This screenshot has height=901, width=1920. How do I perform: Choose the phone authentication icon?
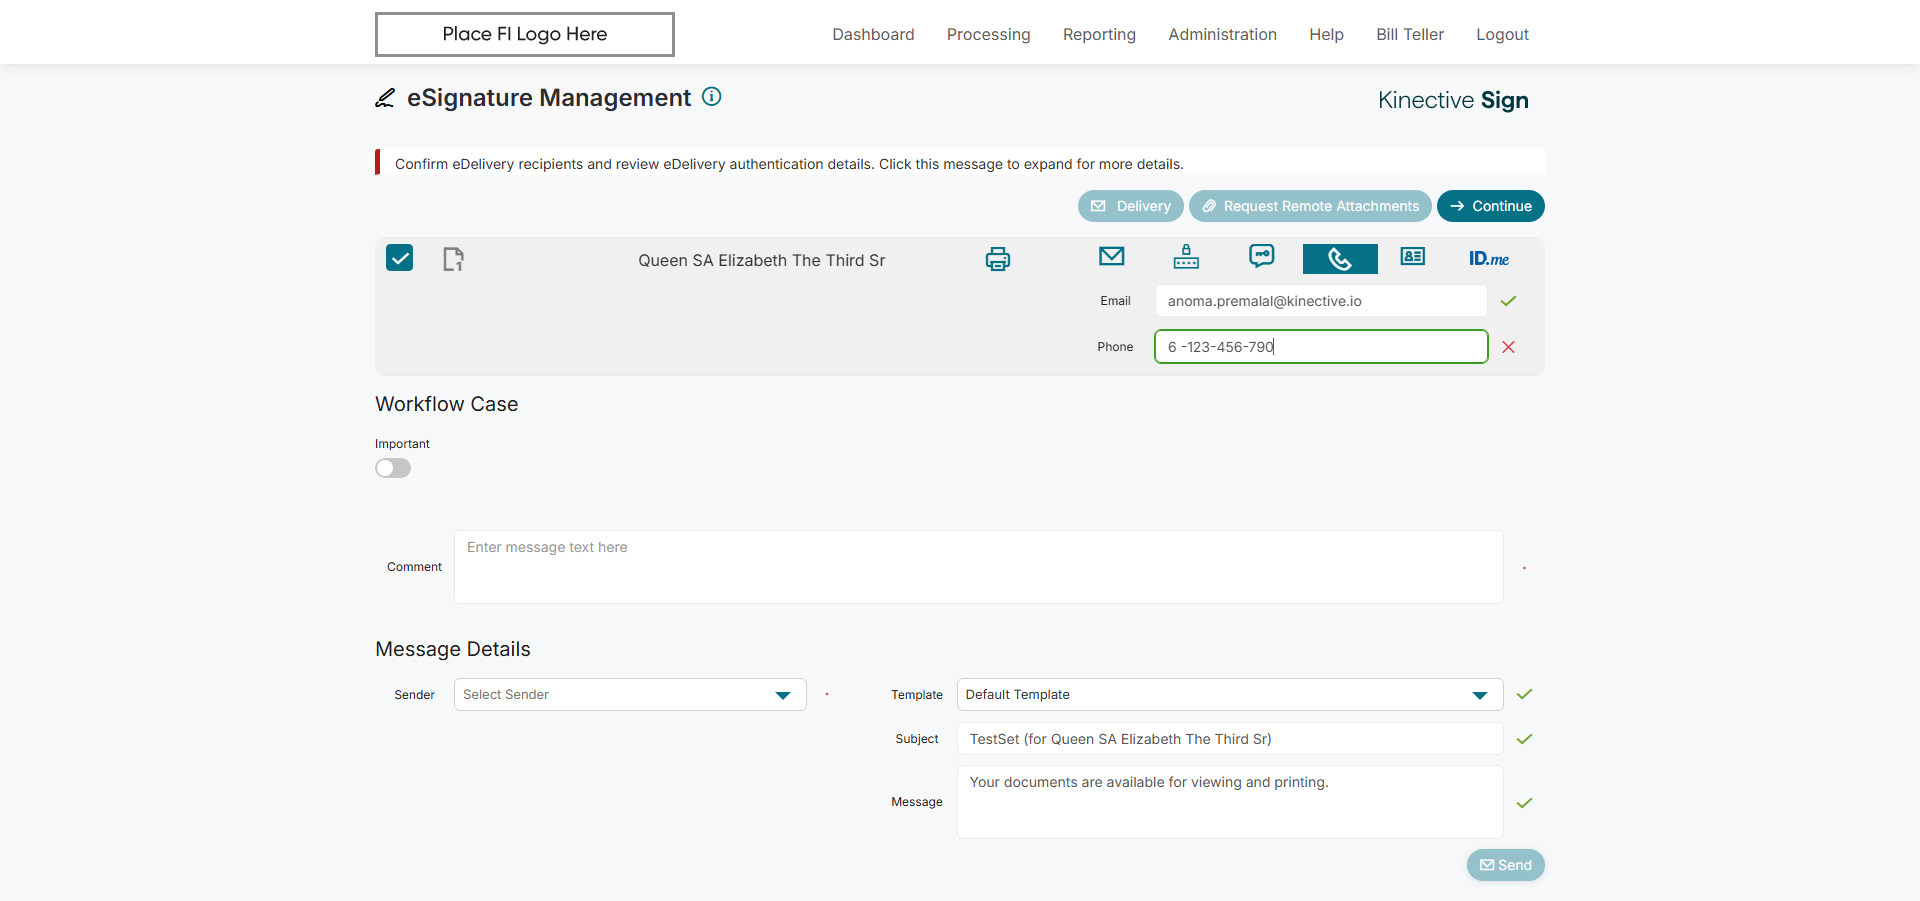tap(1340, 259)
